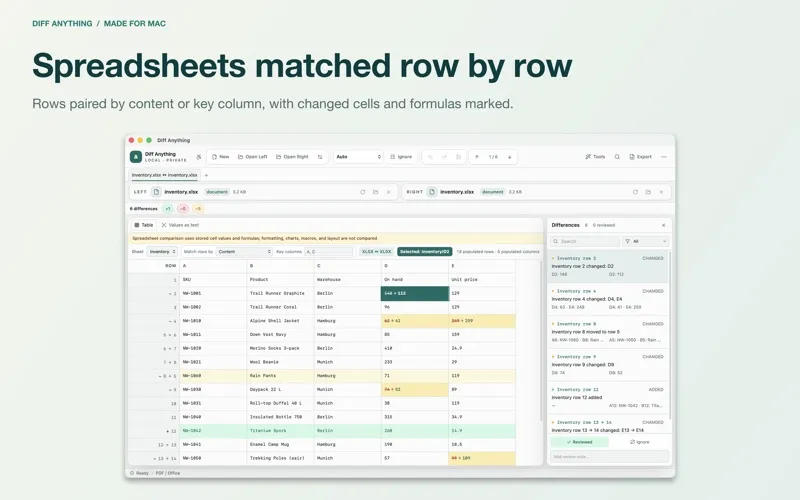Select the changed cell 249 → 259
This screenshot has height=500, width=800.
tap(482, 321)
